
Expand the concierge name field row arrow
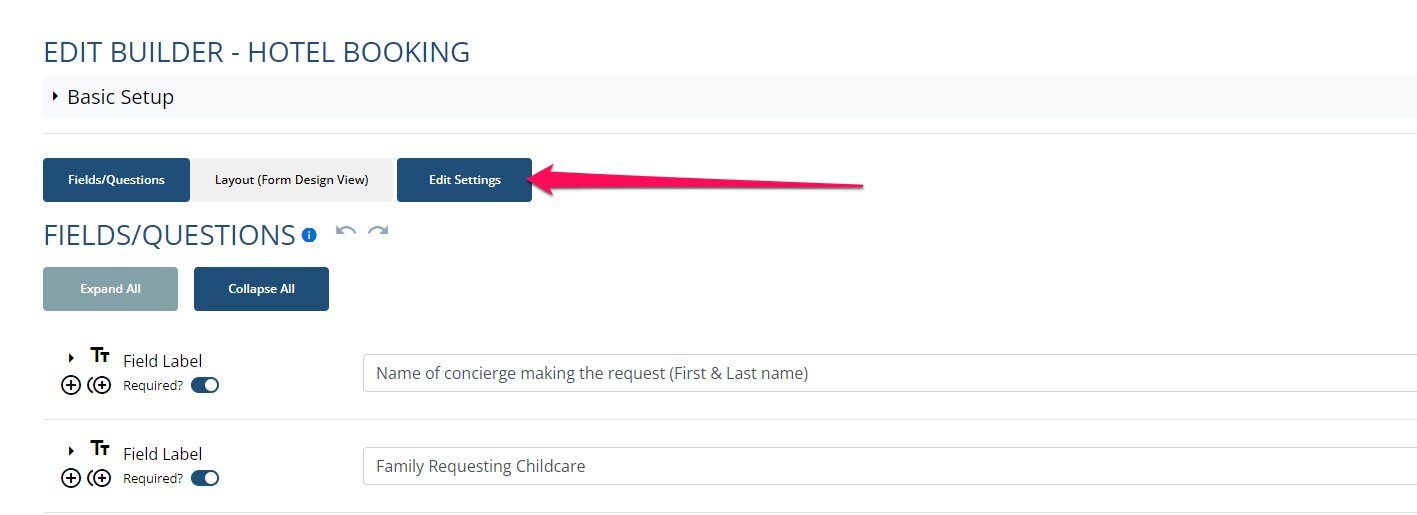point(71,358)
